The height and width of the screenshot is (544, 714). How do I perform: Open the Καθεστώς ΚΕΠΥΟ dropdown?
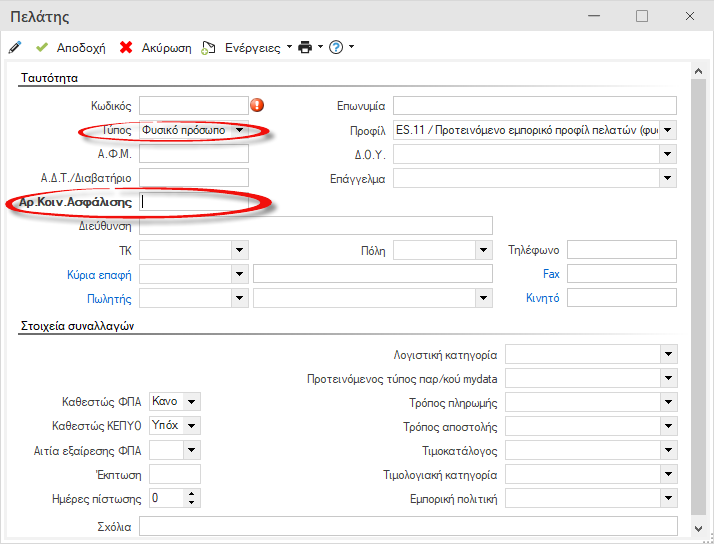(x=192, y=426)
